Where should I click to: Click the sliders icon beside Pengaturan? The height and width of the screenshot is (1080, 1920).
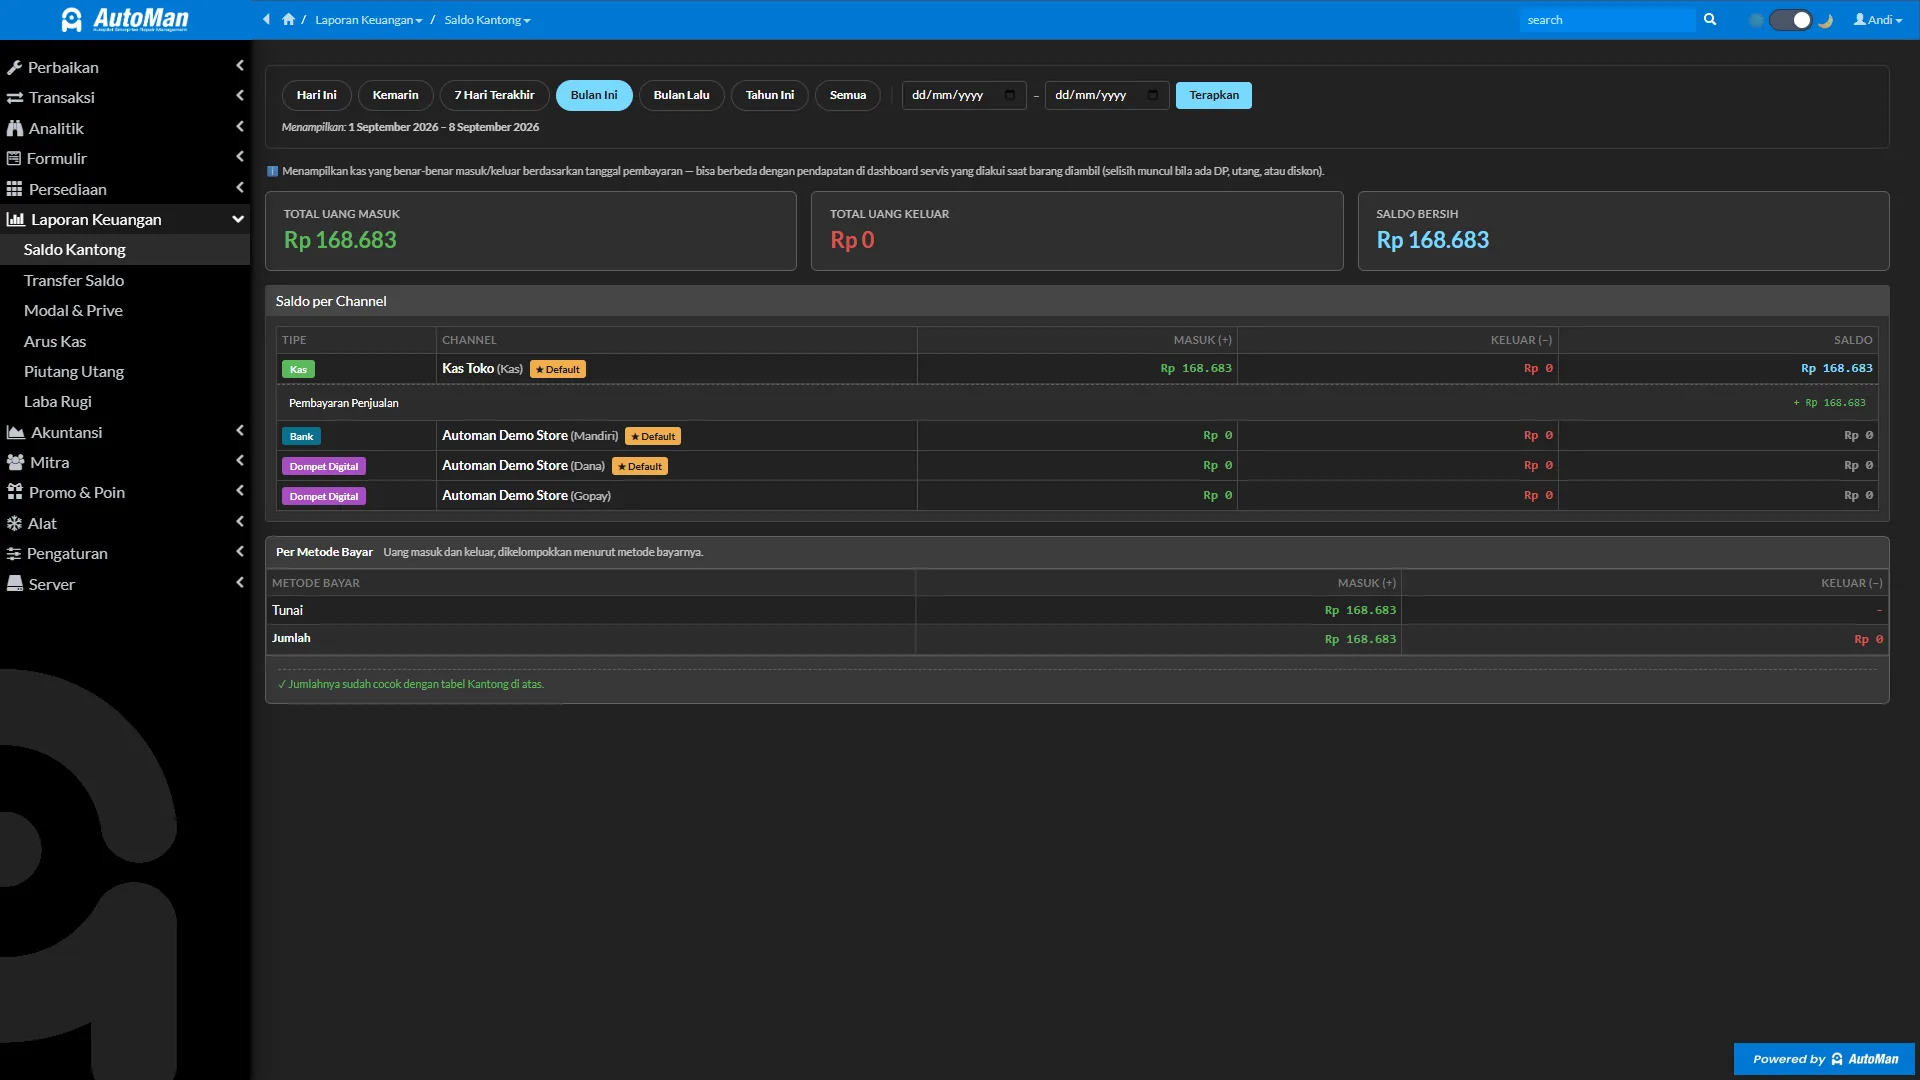pos(14,553)
